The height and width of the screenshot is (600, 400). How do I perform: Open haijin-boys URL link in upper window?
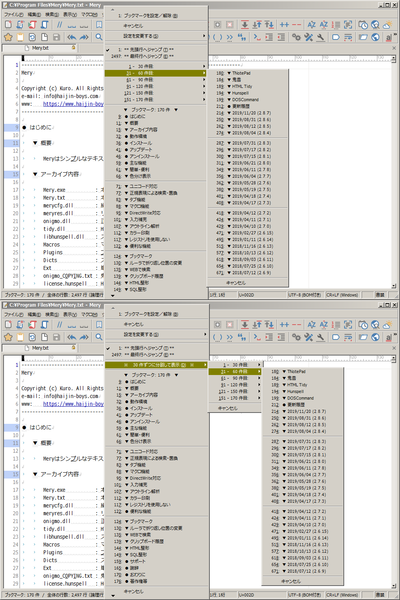(x=73, y=104)
